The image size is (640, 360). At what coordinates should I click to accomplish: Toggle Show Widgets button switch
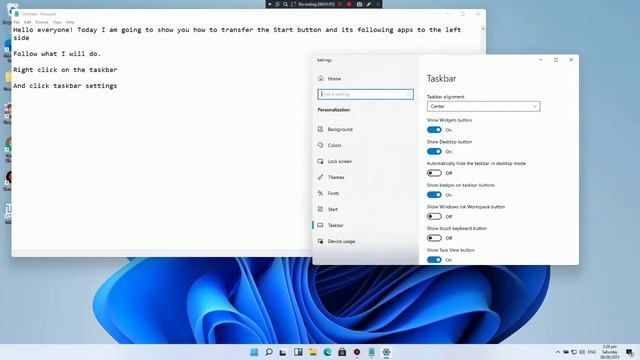pyautogui.click(x=434, y=130)
